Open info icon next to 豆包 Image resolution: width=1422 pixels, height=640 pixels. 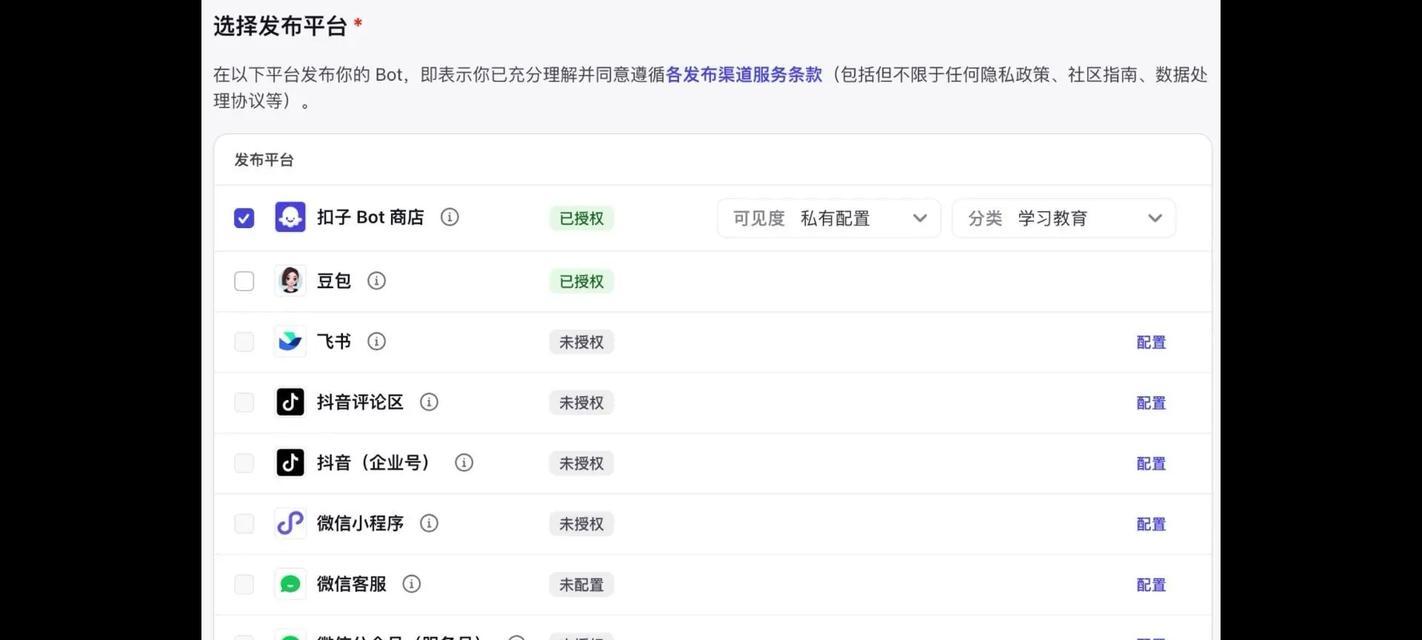(x=377, y=281)
